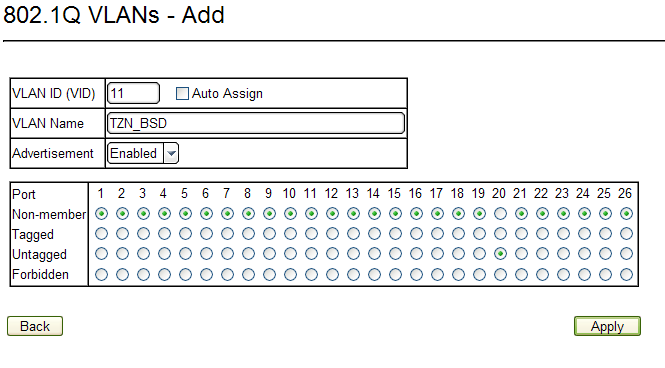Open the Advertisement dropdown arrow
665x368 pixels.
pyautogui.click(x=171, y=153)
